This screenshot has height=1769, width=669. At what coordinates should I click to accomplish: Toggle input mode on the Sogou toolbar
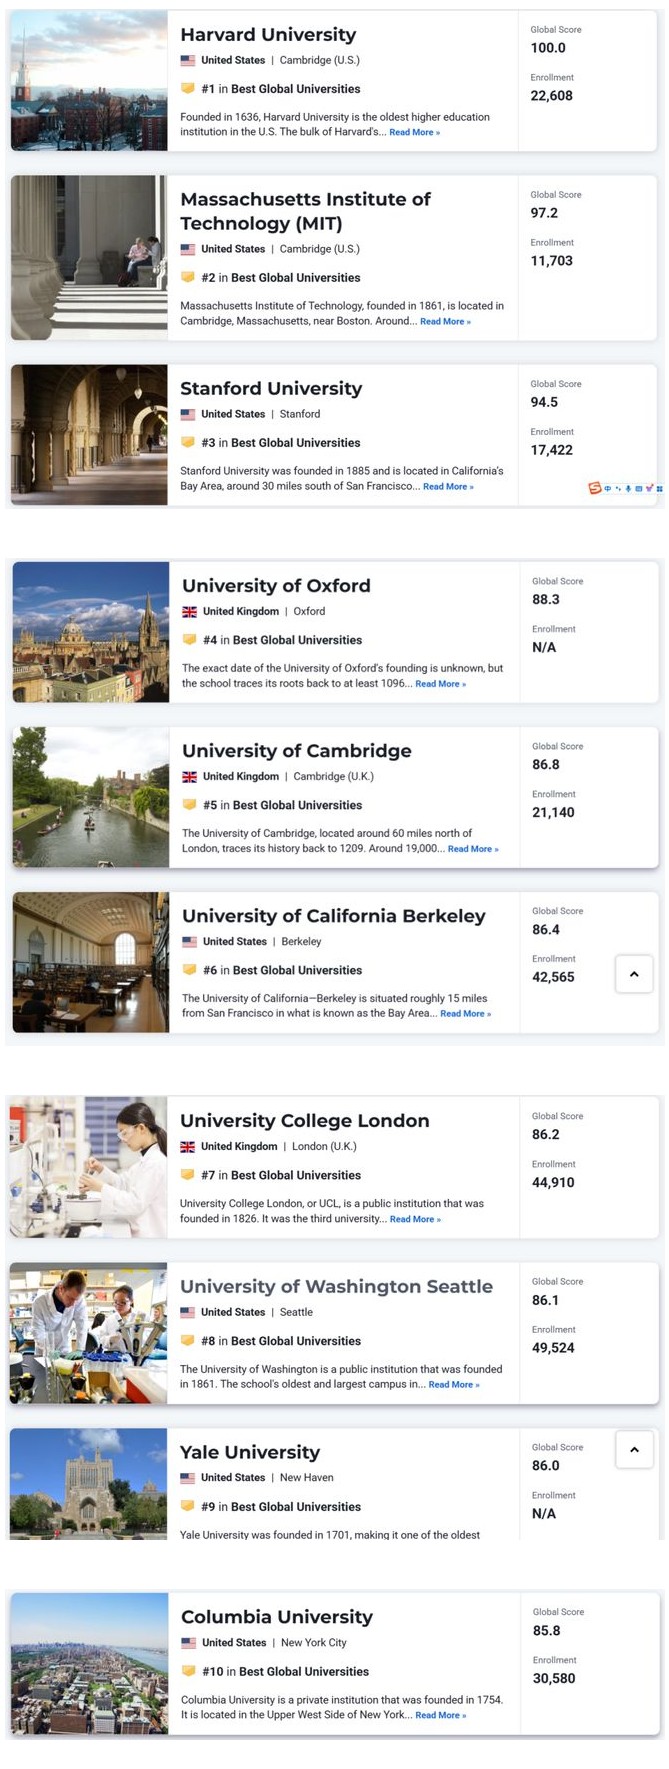click(607, 488)
